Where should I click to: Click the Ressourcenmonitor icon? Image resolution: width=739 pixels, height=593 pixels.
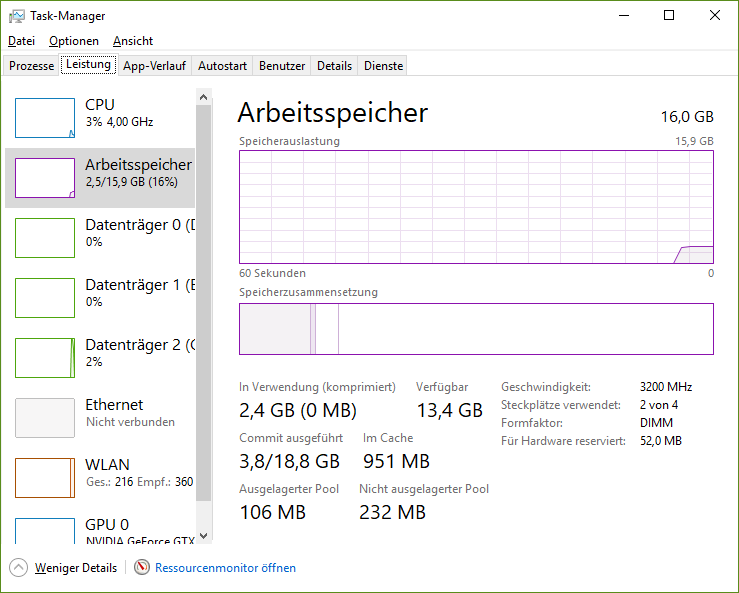[141, 568]
